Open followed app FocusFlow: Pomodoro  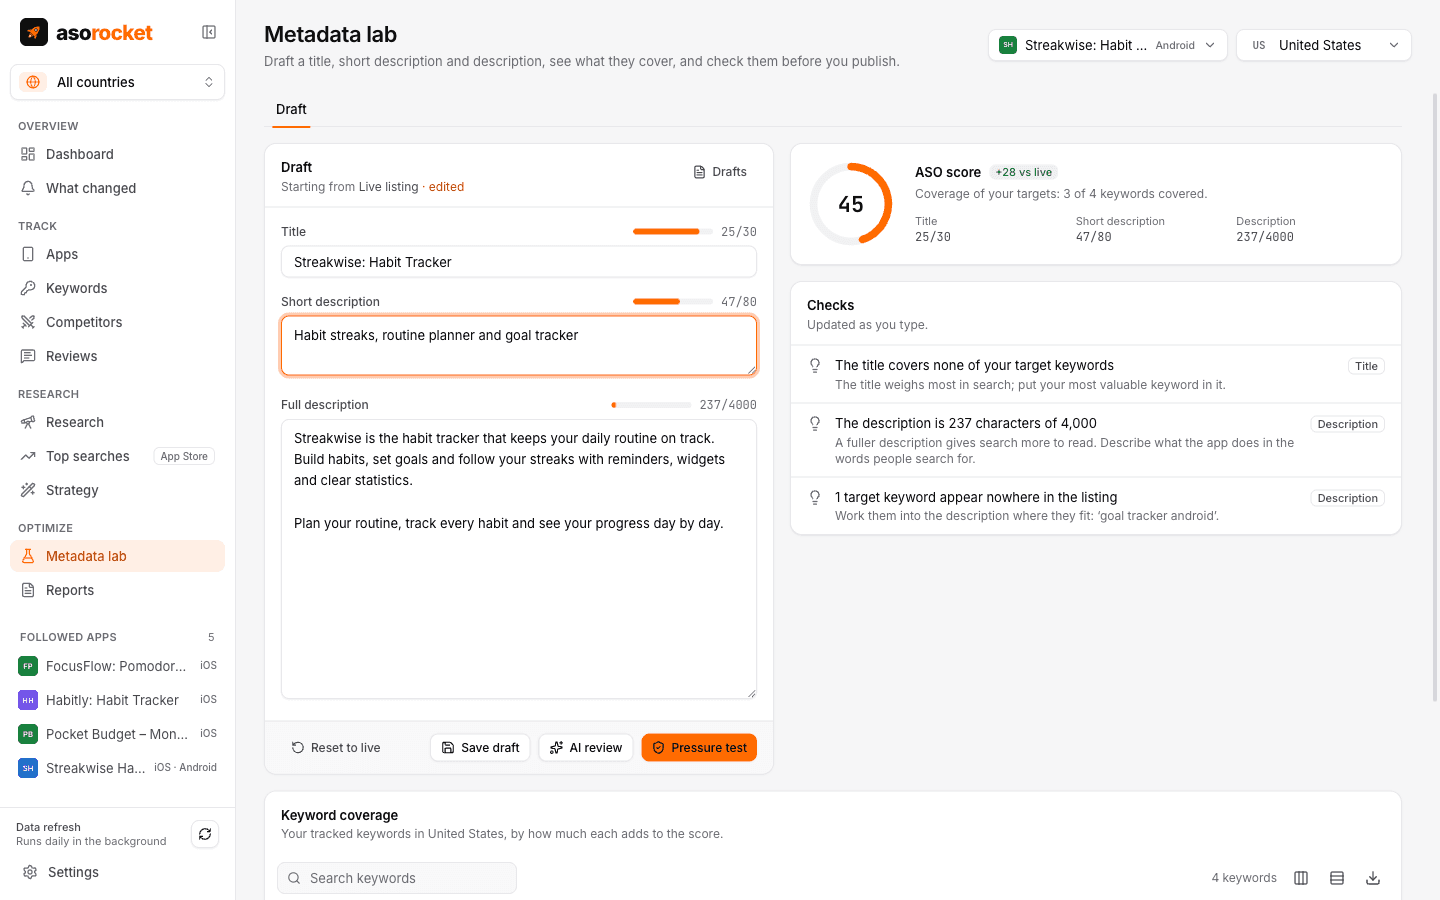coord(117,666)
